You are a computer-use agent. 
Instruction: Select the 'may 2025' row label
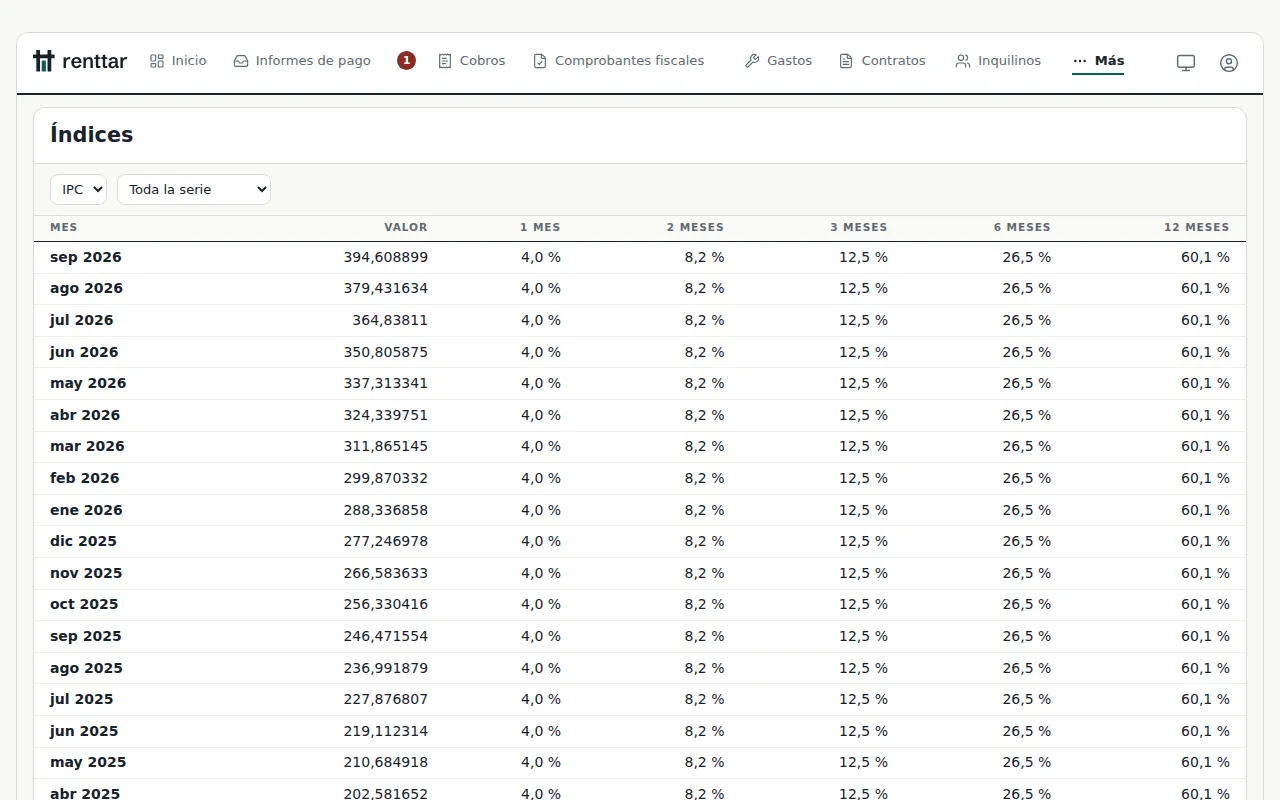coord(88,762)
